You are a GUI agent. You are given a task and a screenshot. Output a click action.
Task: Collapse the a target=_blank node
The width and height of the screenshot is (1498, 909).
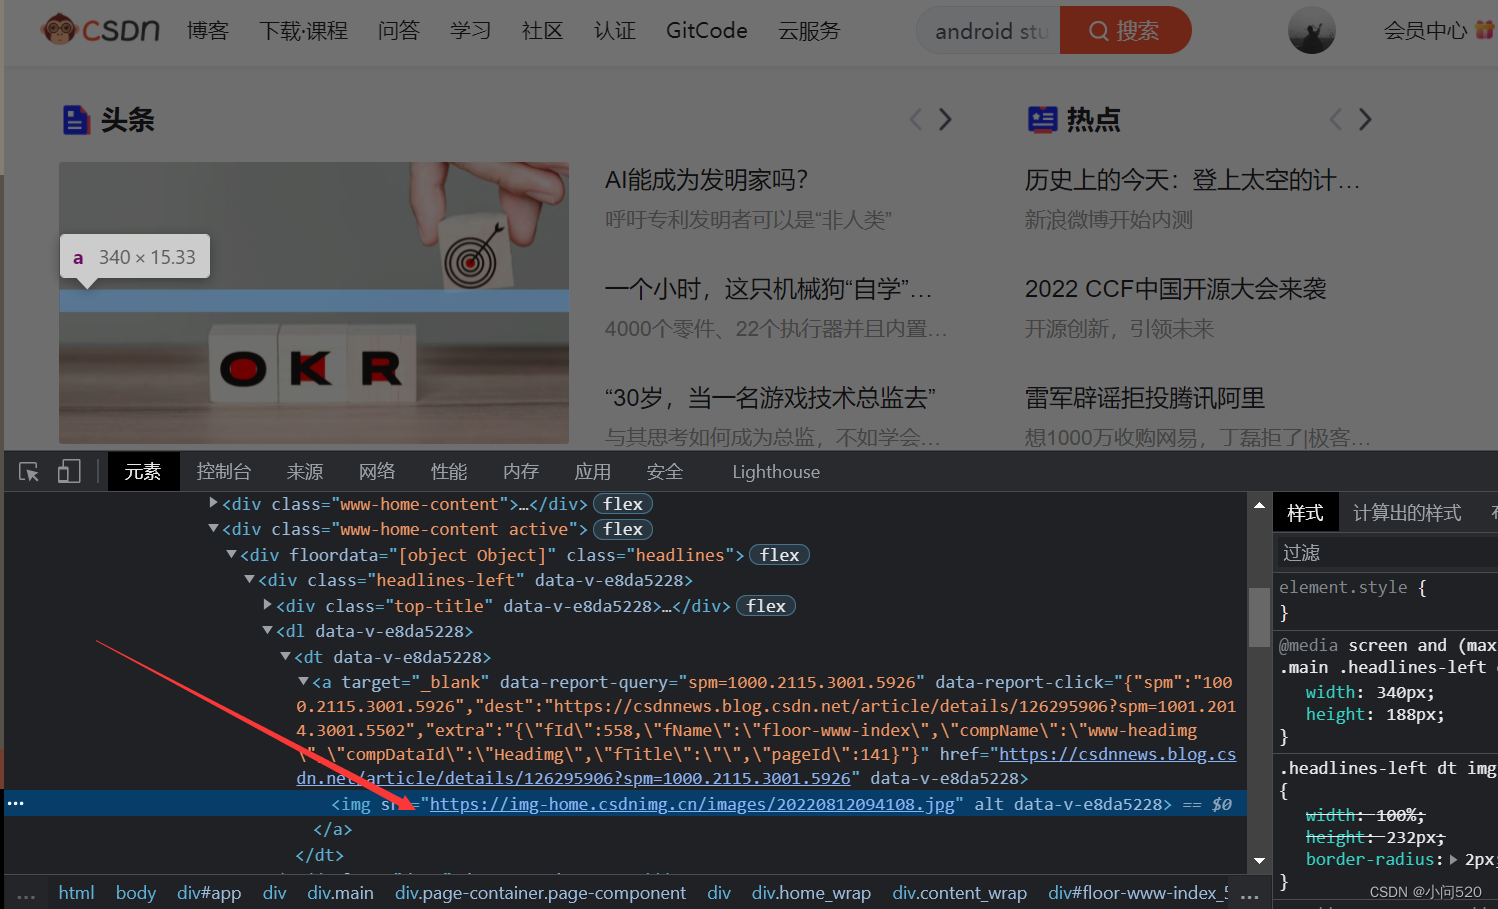coord(303,681)
